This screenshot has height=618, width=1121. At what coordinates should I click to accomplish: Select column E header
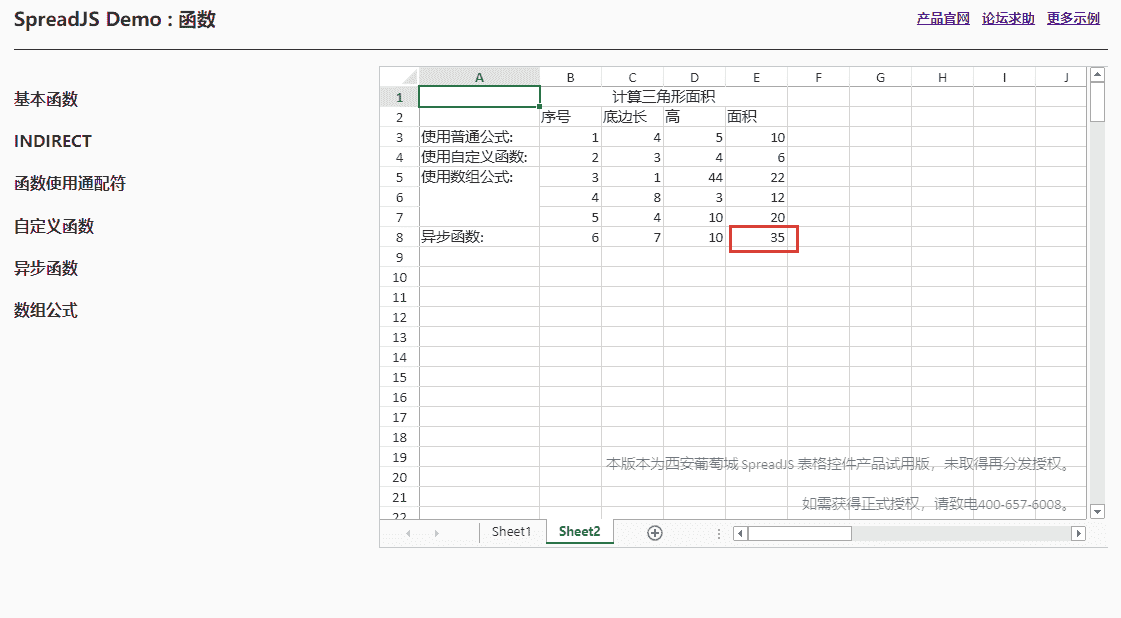(x=756, y=77)
